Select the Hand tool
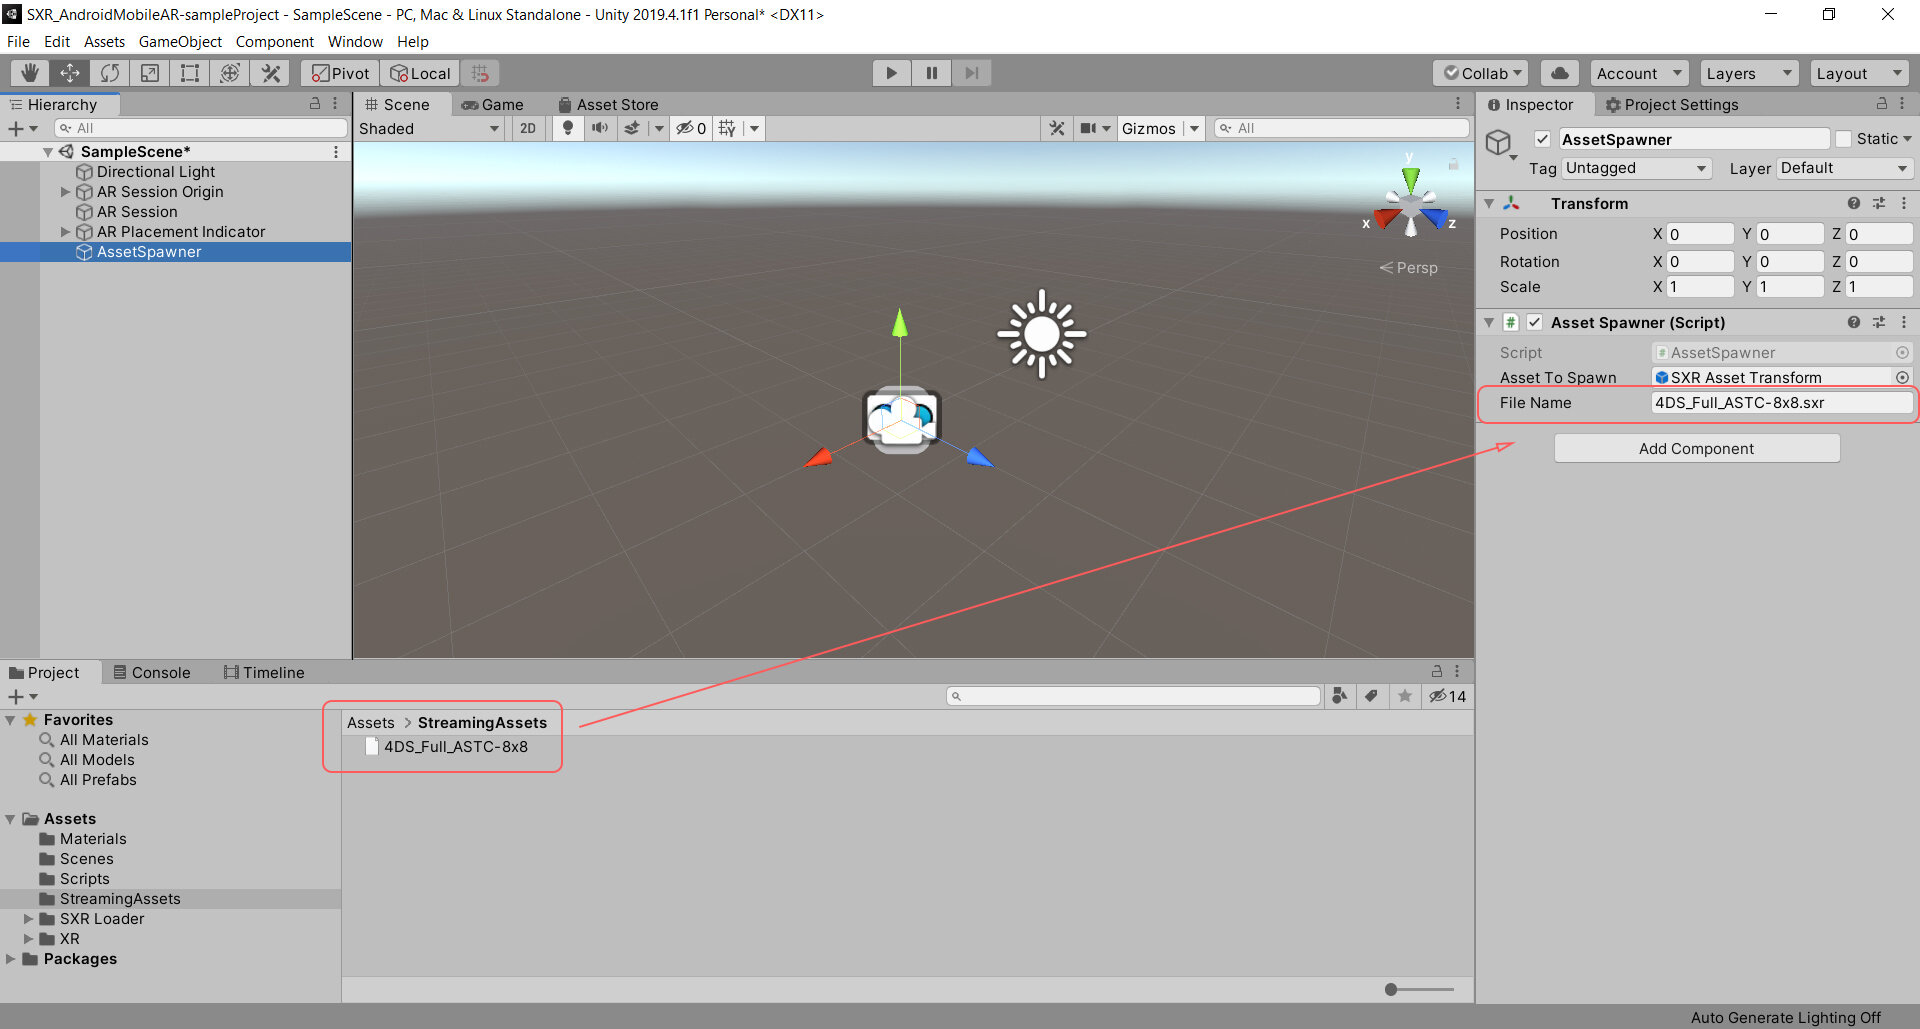 pyautogui.click(x=30, y=73)
